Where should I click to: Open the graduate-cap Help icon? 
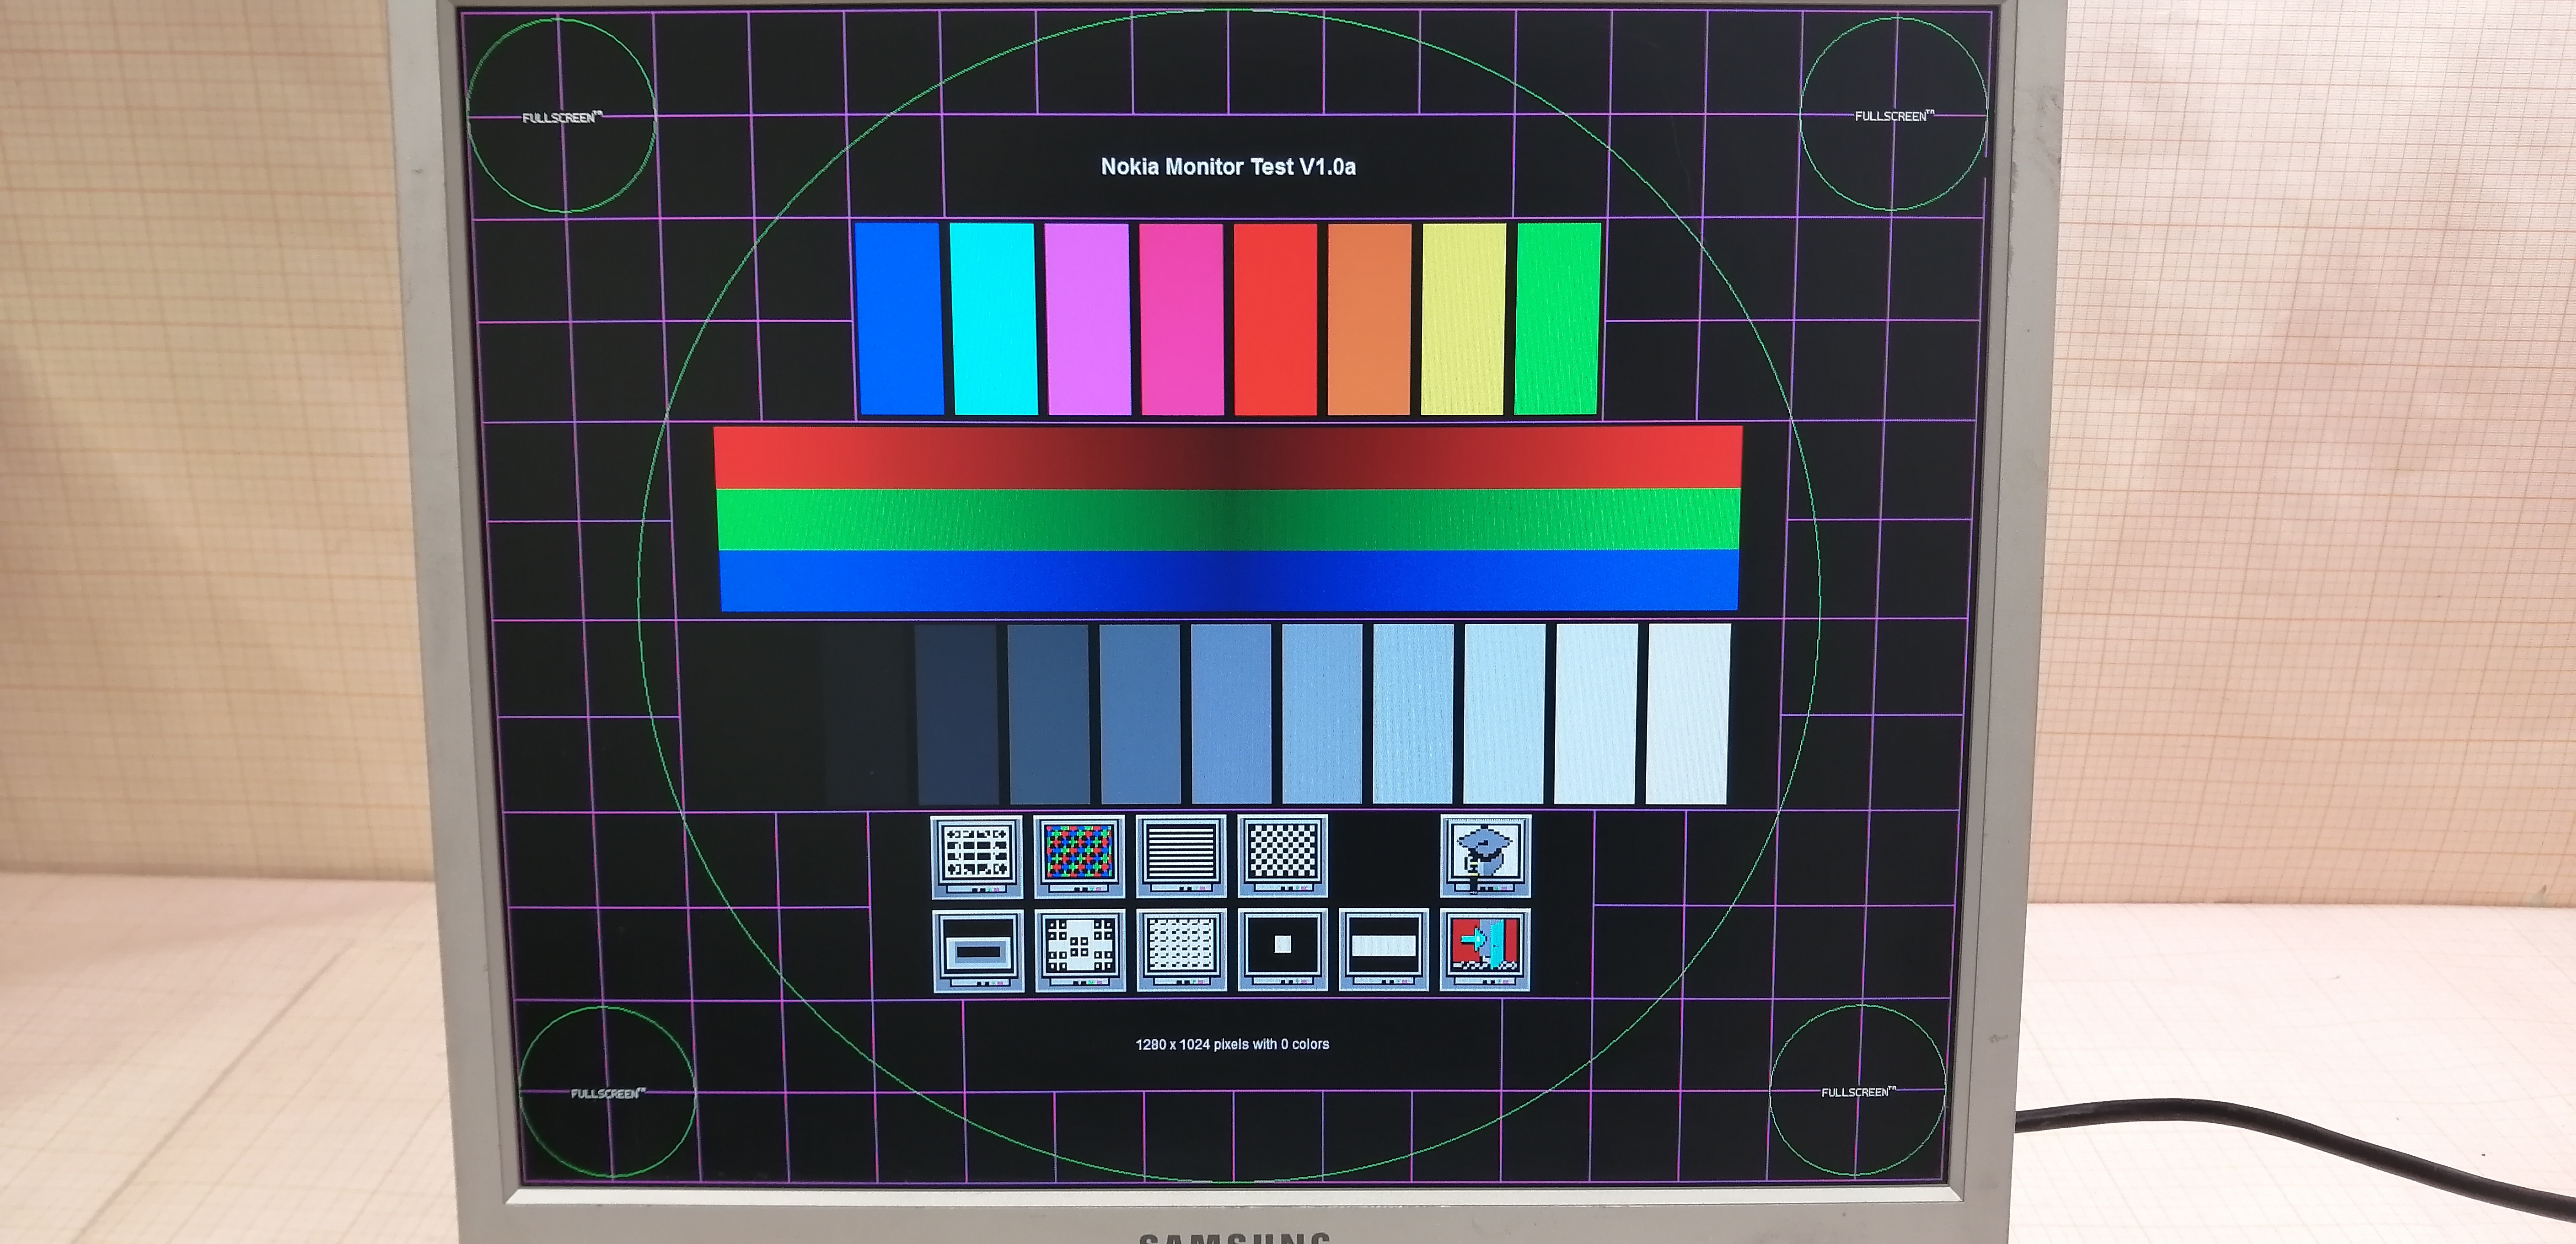point(1486,856)
